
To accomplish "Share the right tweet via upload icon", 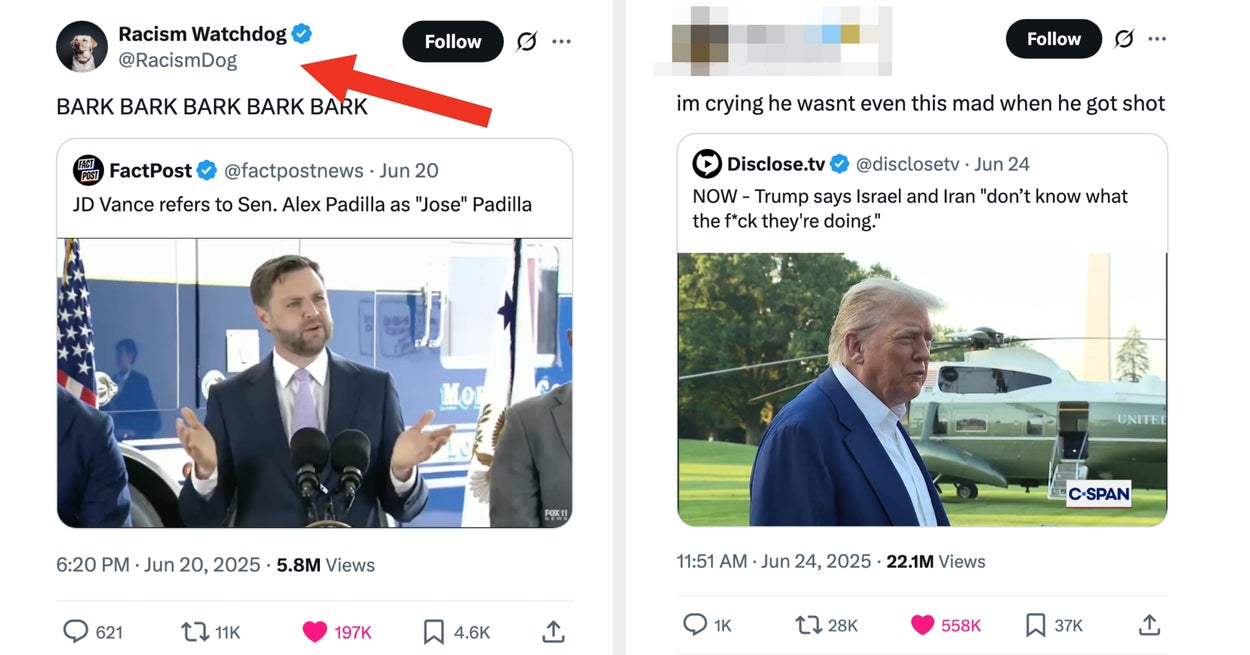I will pyautogui.click(x=1149, y=625).
